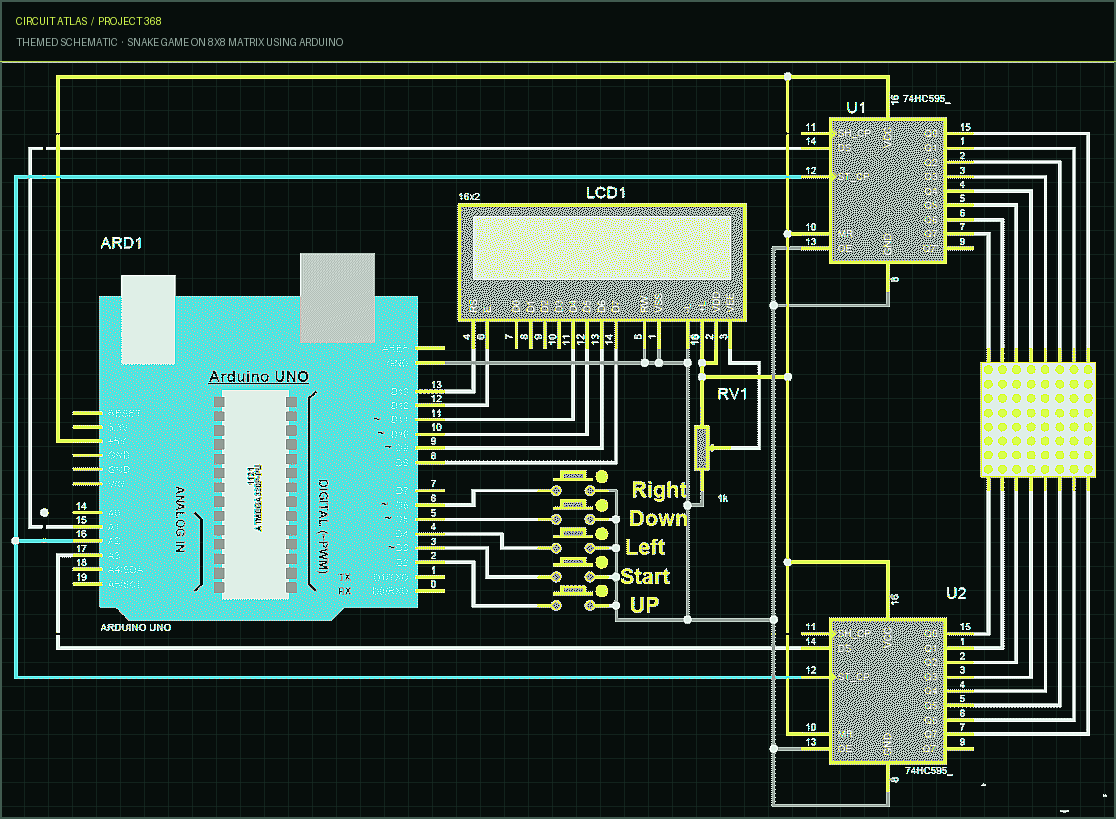
Task: Click the Arduino power jack block
Action: tap(148, 319)
